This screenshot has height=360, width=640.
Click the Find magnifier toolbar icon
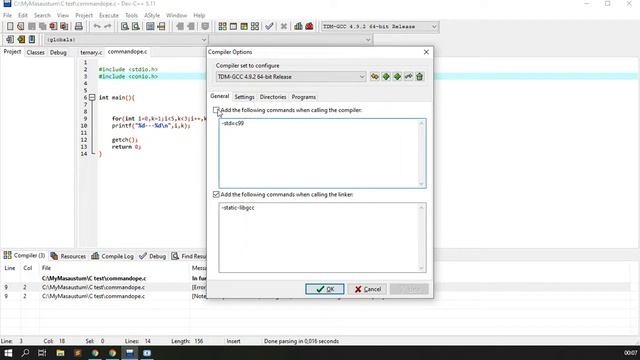124,27
